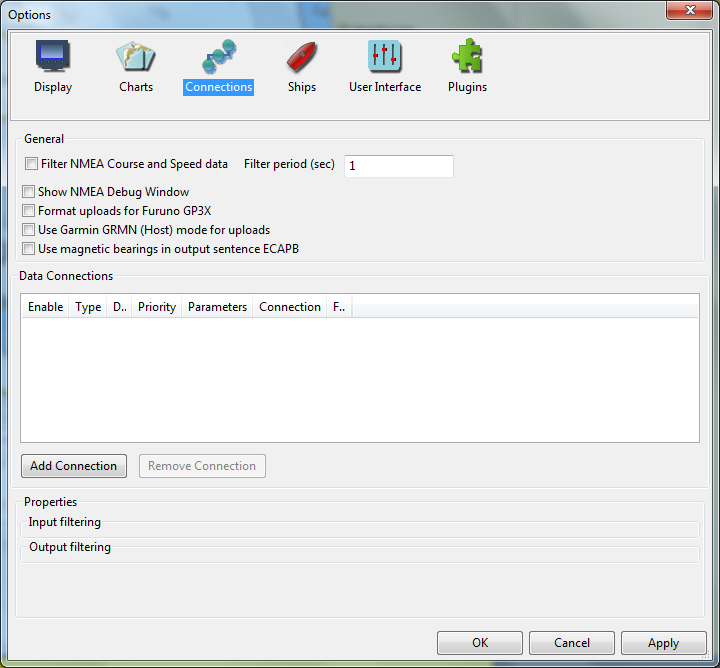Enable Garmin GRMN Host mode for uploads

click(29, 230)
